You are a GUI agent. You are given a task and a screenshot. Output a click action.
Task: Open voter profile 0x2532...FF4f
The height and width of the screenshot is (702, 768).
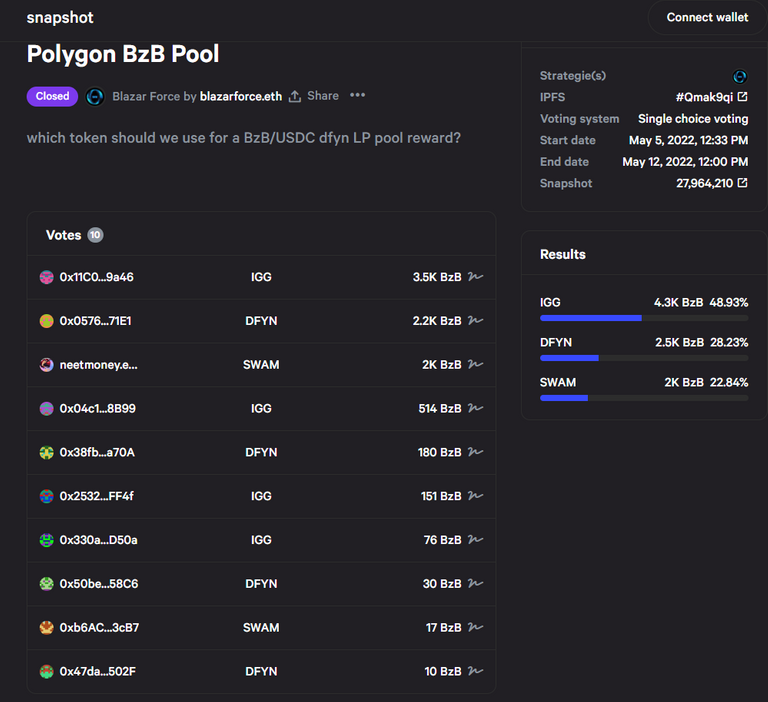96,496
